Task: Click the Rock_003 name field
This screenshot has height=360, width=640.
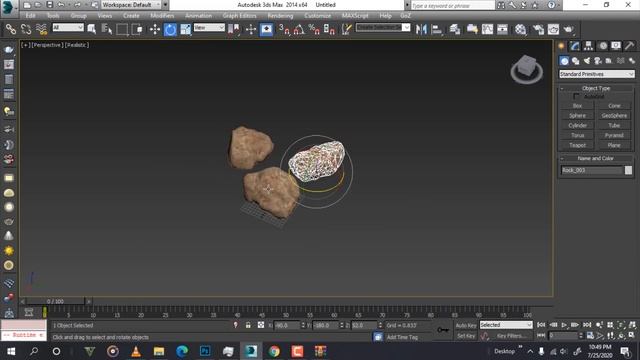Action: pyautogui.click(x=592, y=170)
